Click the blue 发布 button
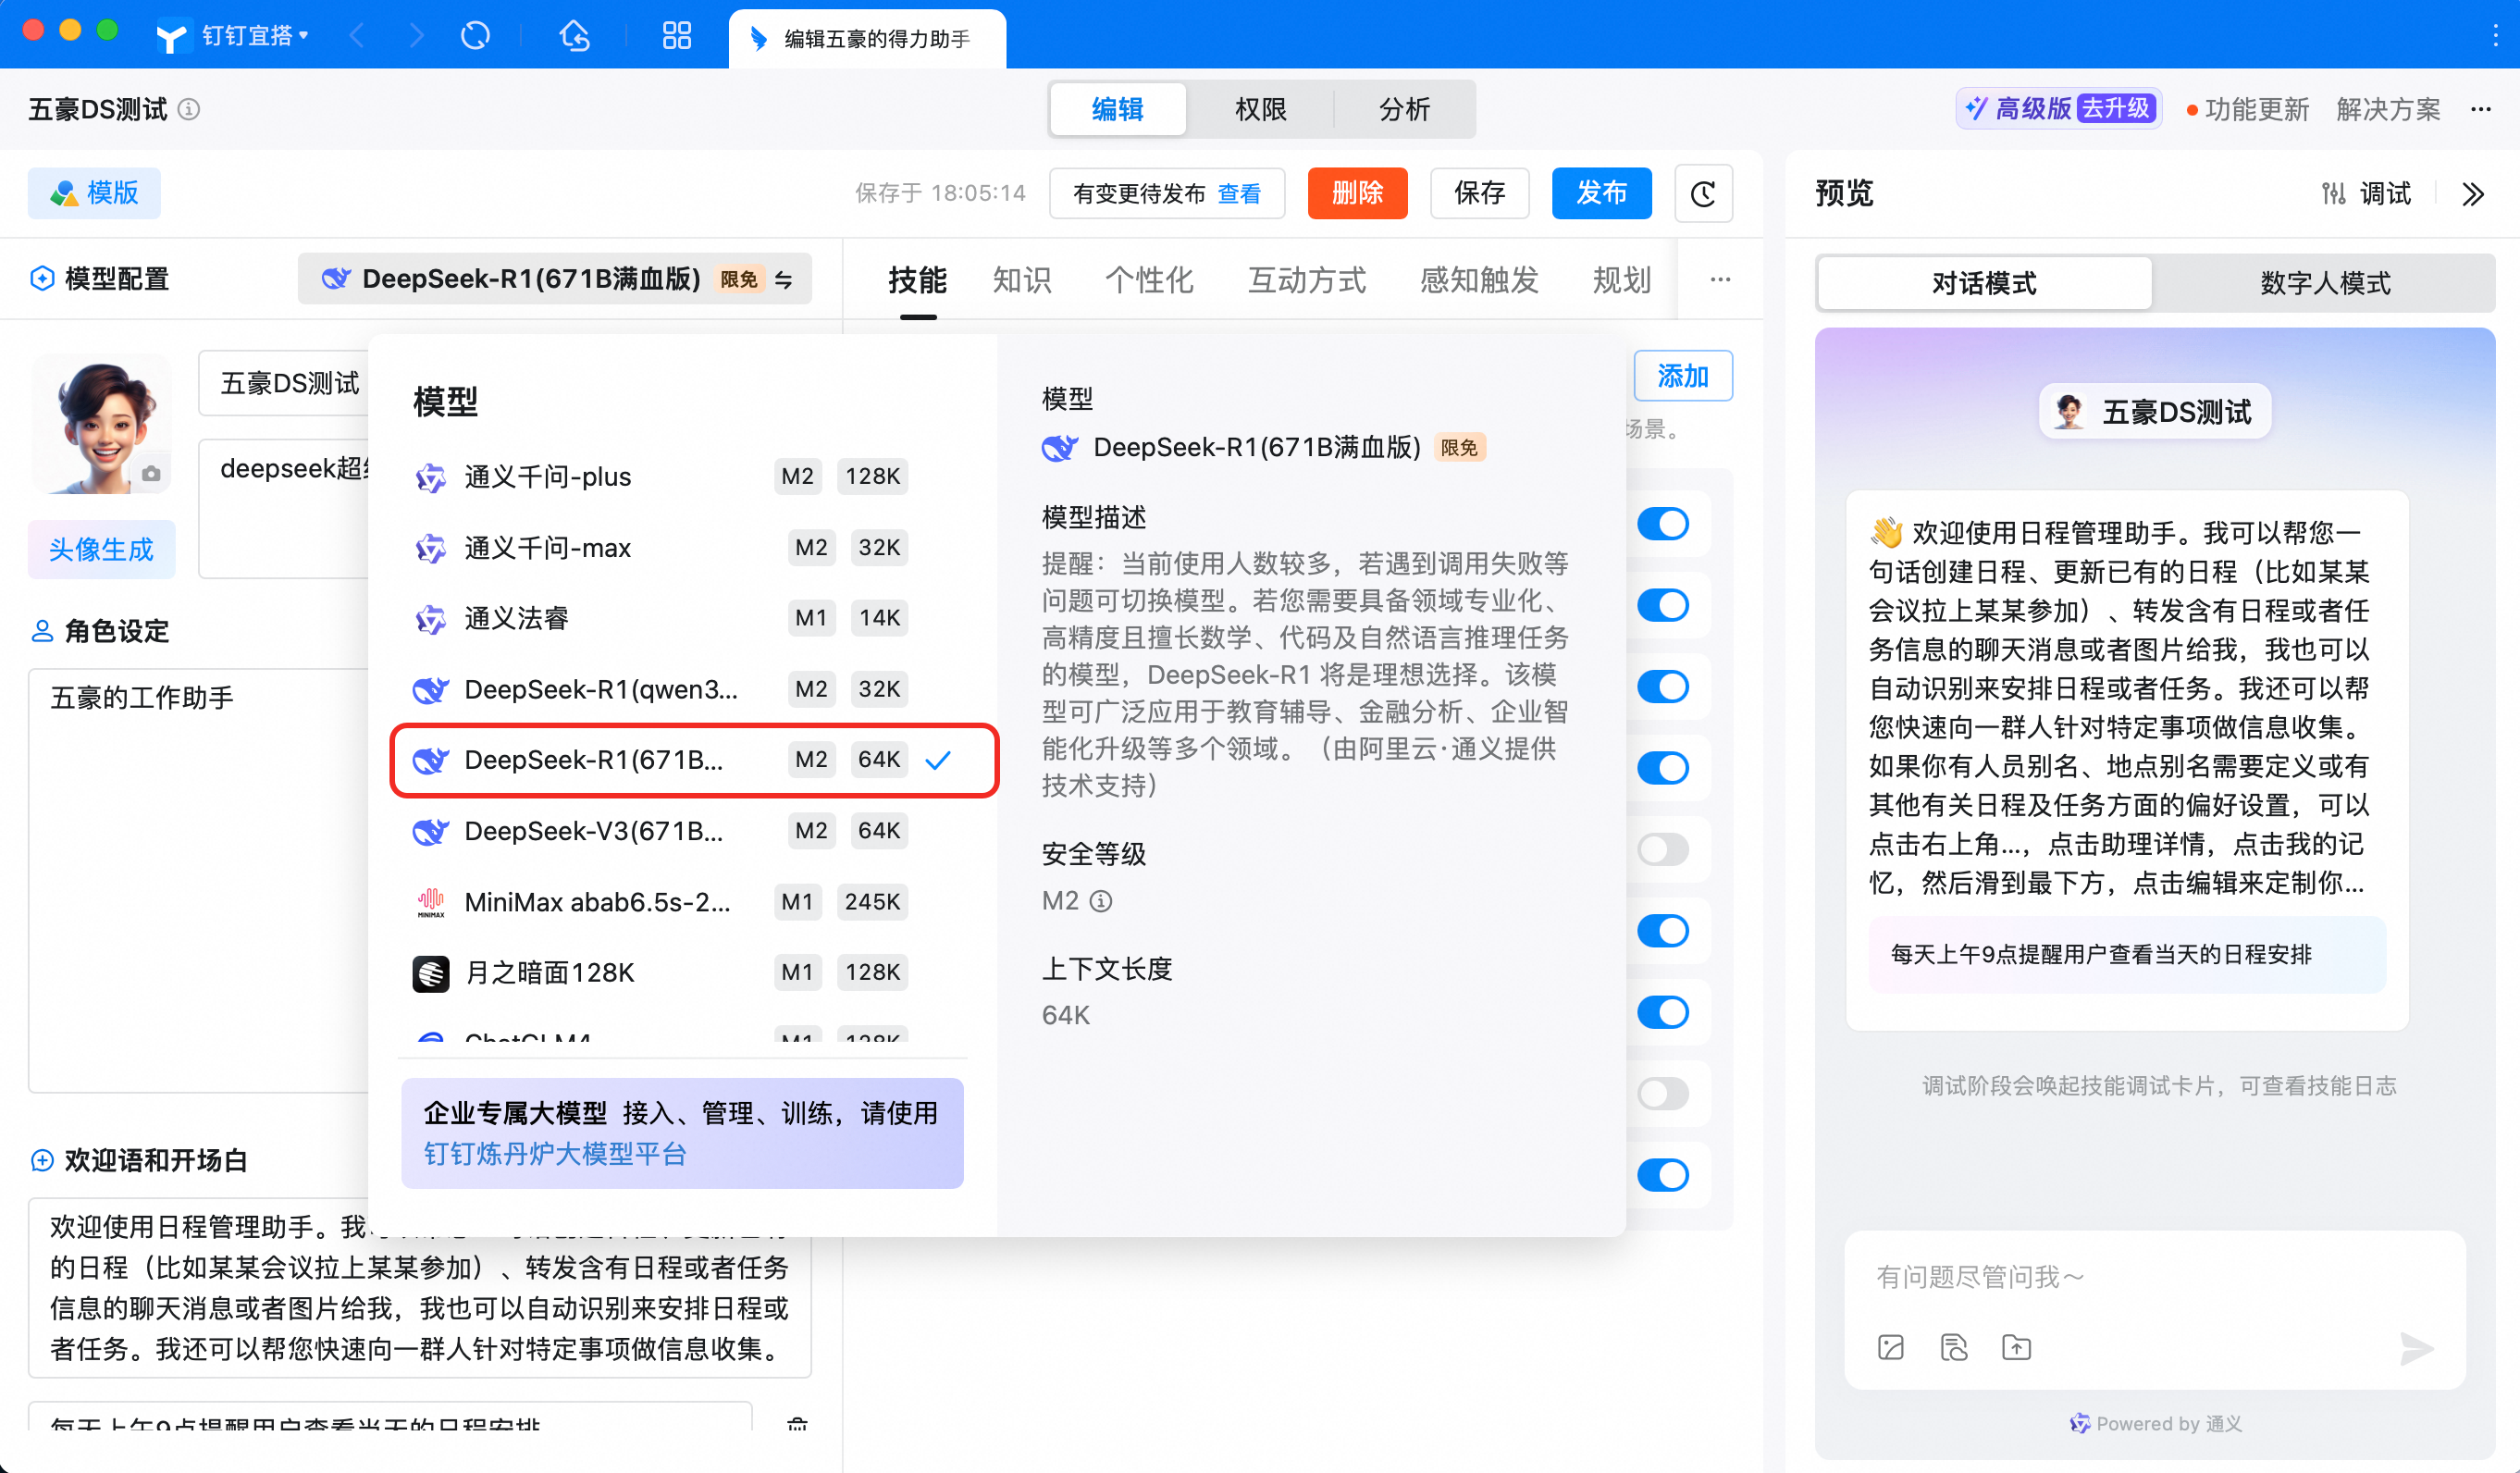The image size is (2520, 1473). [1601, 193]
